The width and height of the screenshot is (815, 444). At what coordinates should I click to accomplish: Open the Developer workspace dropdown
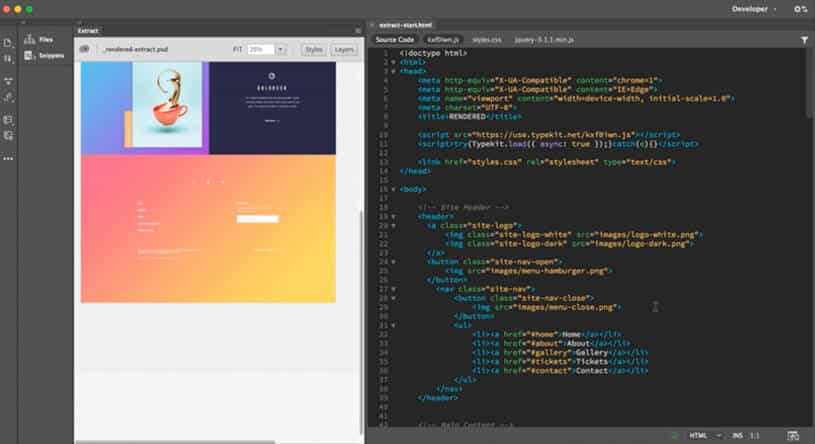pos(754,9)
